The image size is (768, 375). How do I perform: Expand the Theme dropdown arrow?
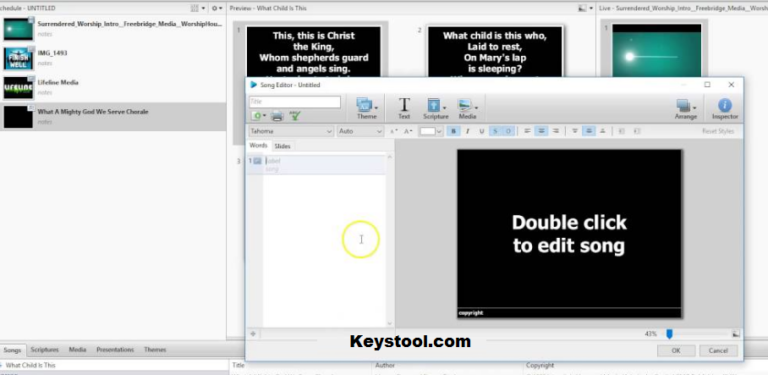(x=376, y=107)
